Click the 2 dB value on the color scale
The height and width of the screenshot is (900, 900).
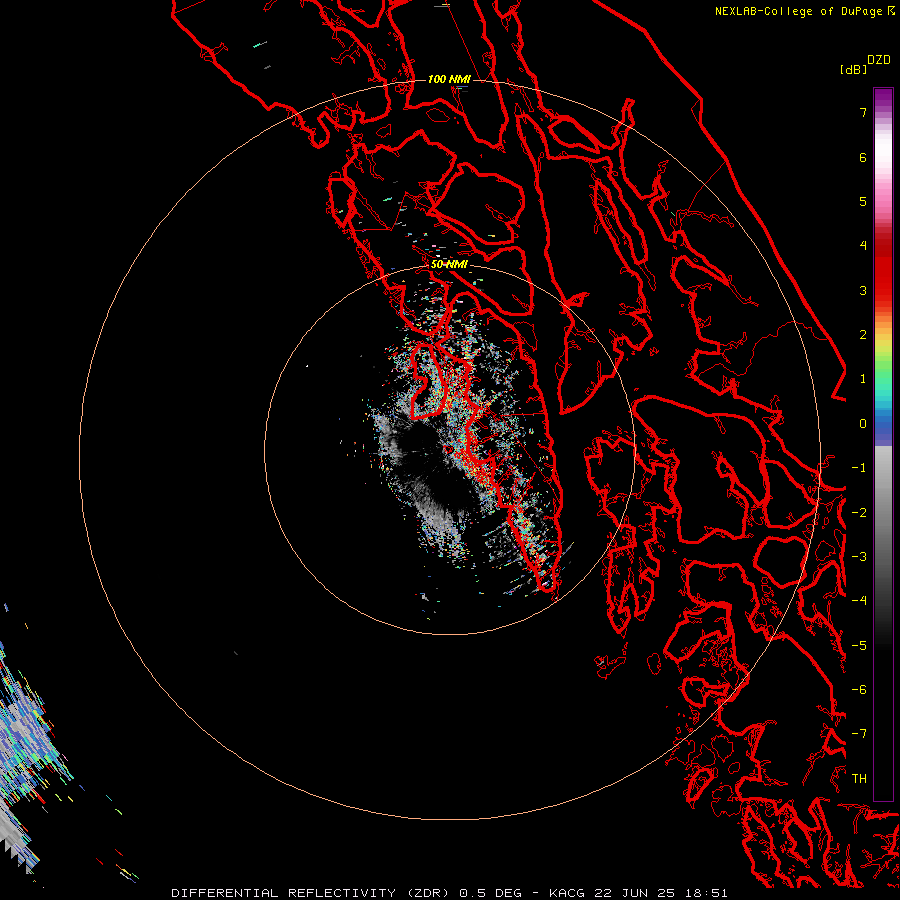point(863,335)
